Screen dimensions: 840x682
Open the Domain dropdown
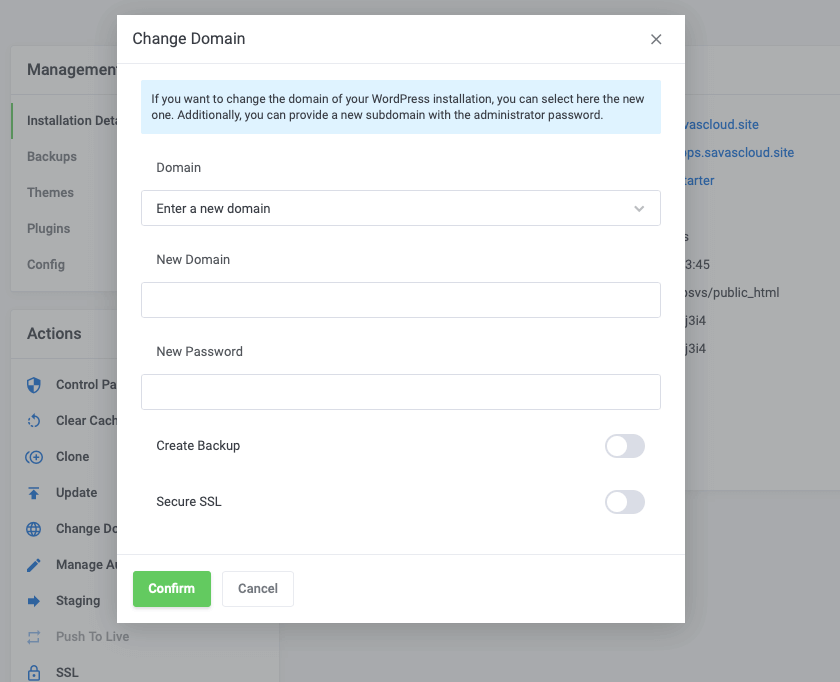click(401, 208)
